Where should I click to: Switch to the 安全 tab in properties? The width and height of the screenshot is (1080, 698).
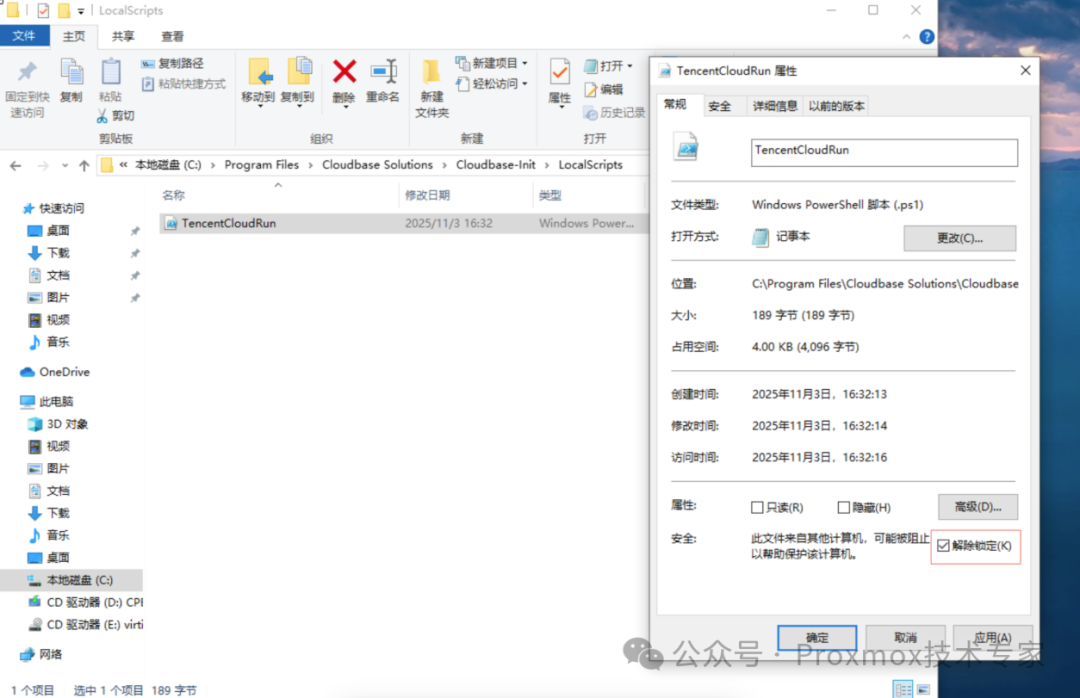pyautogui.click(x=721, y=105)
